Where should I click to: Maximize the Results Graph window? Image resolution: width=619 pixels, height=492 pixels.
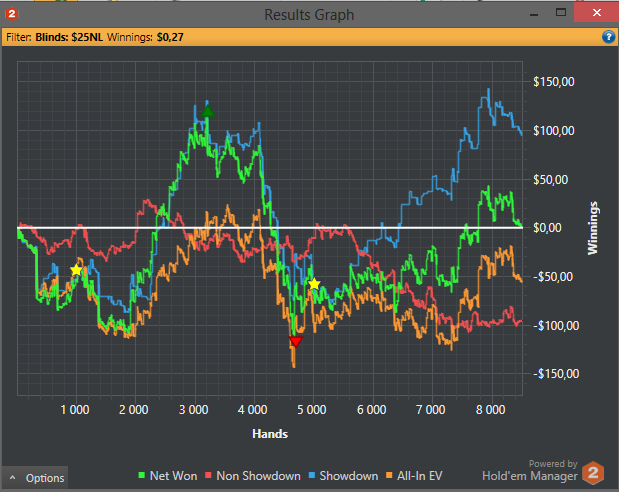561,13
